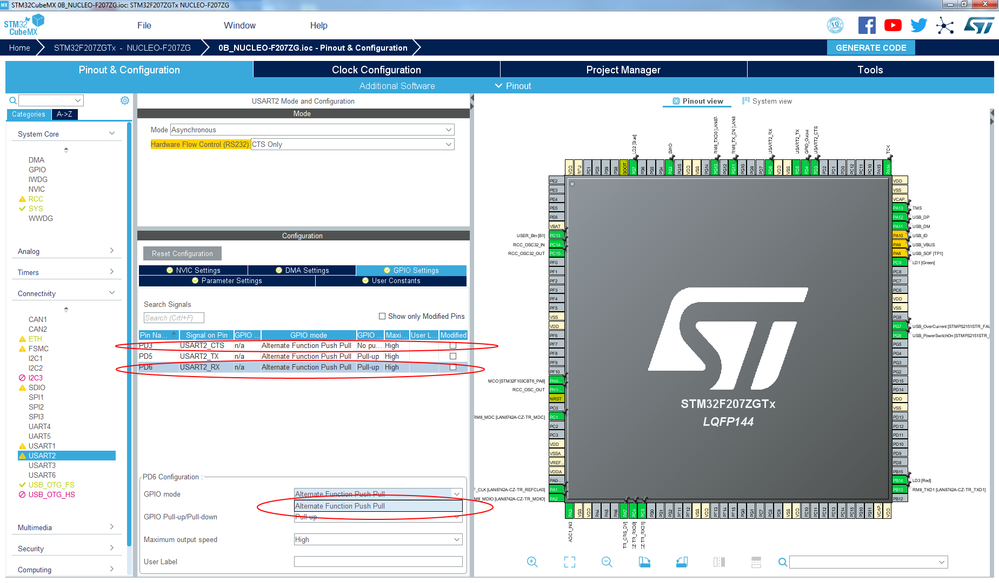Open the Pinout dropdown menu
Image resolution: width=999 pixels, height=583 pixels.
514,86
